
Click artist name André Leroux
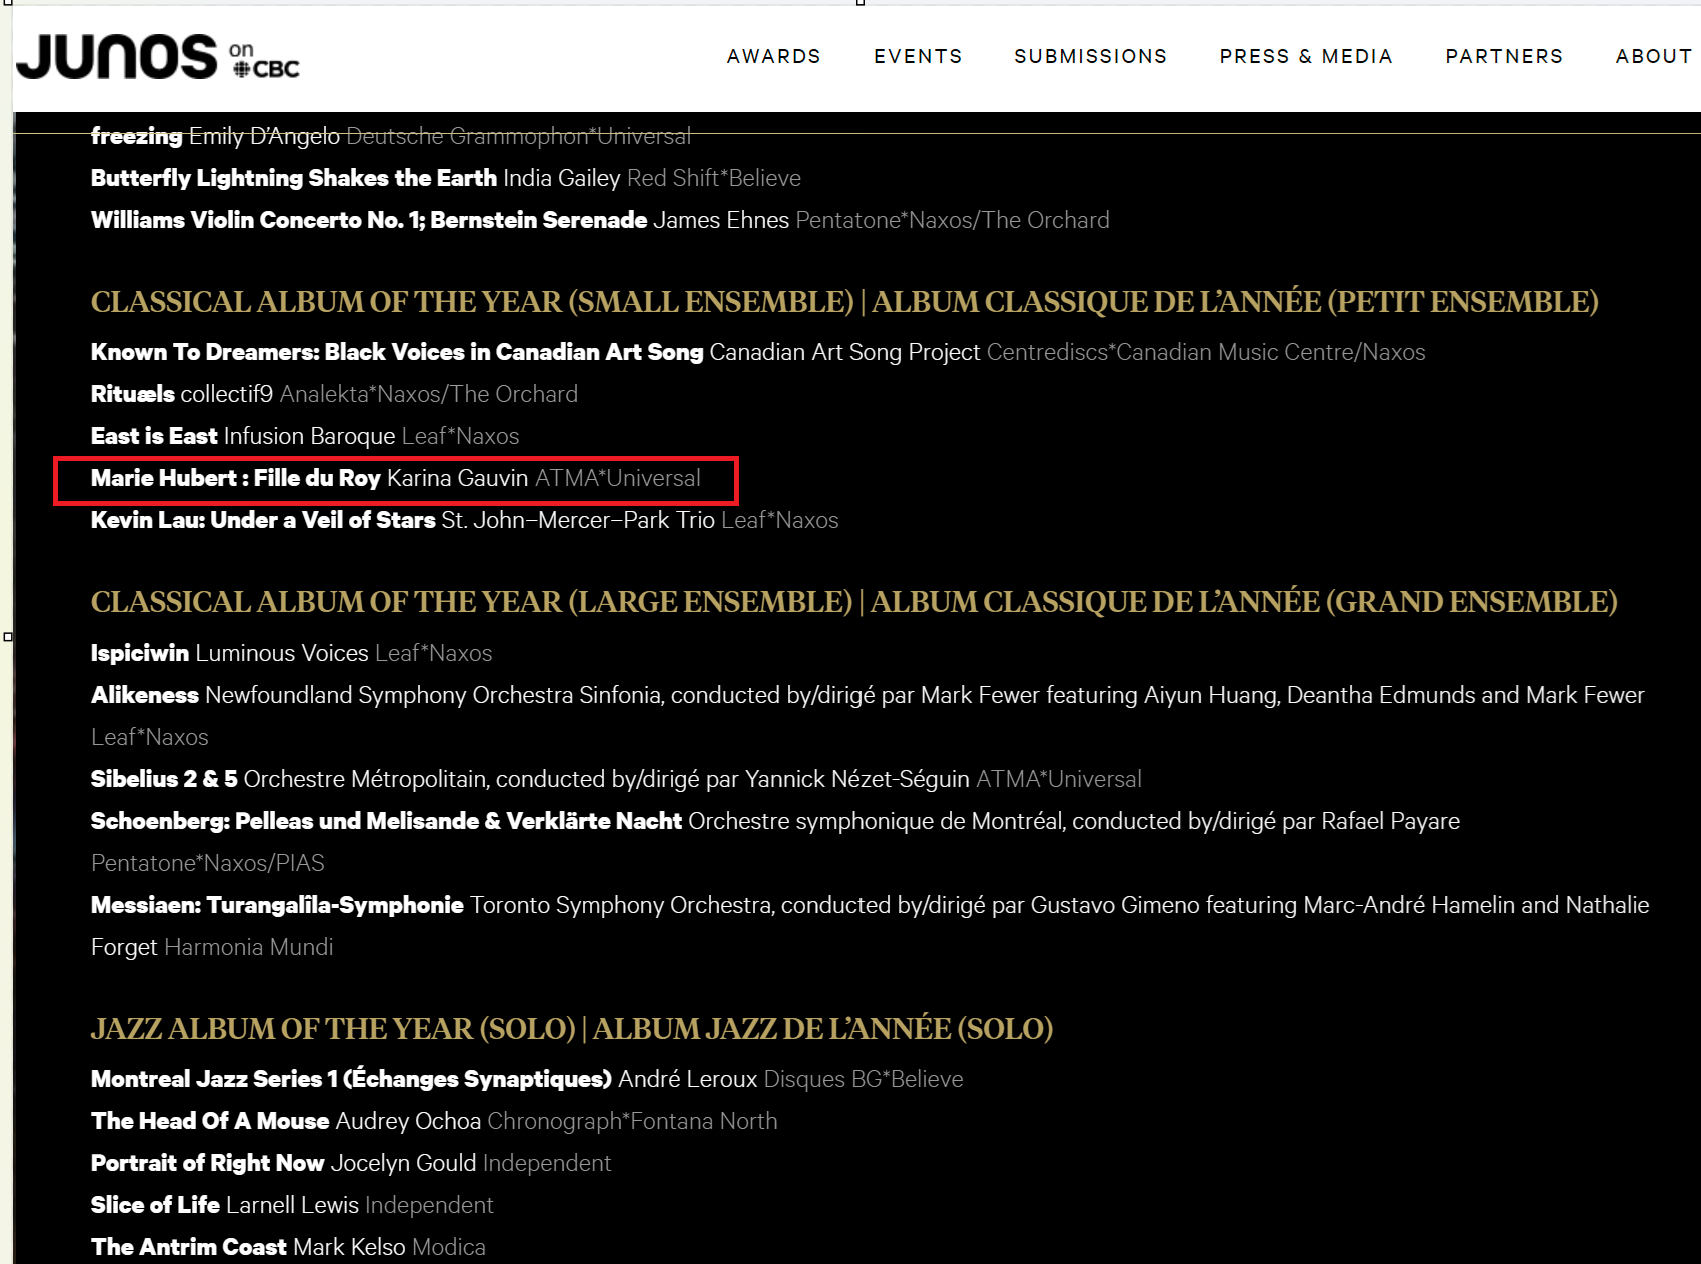click(x=688, y=1079)
